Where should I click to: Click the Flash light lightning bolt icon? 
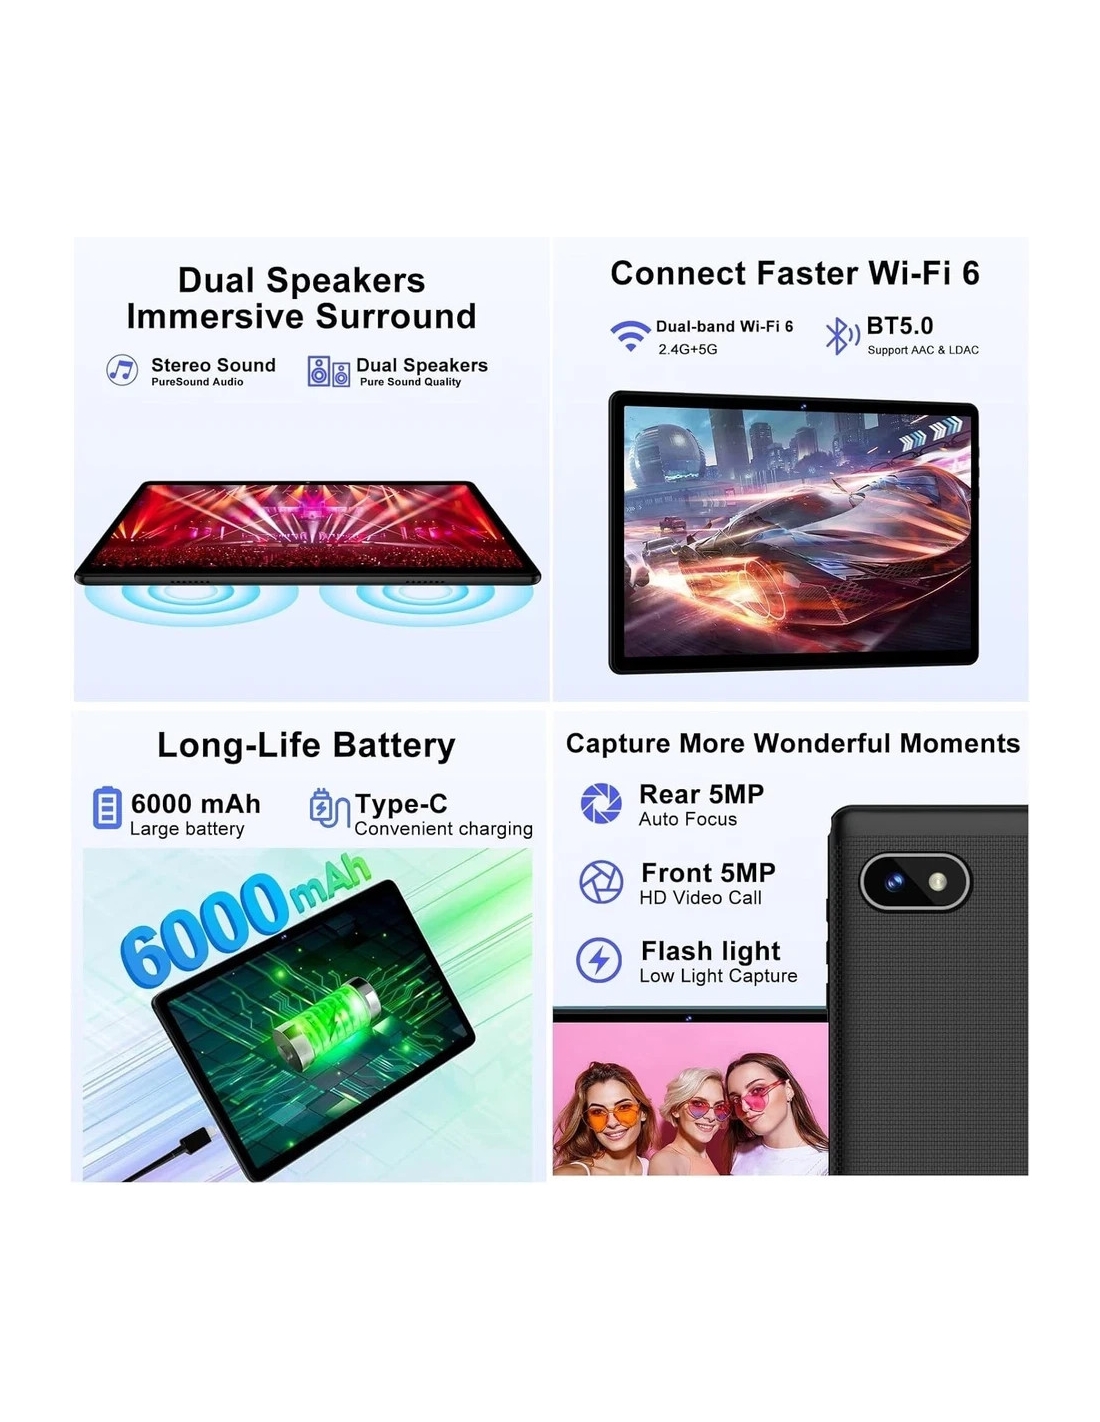pyautogui.click(x=599, y=960)
